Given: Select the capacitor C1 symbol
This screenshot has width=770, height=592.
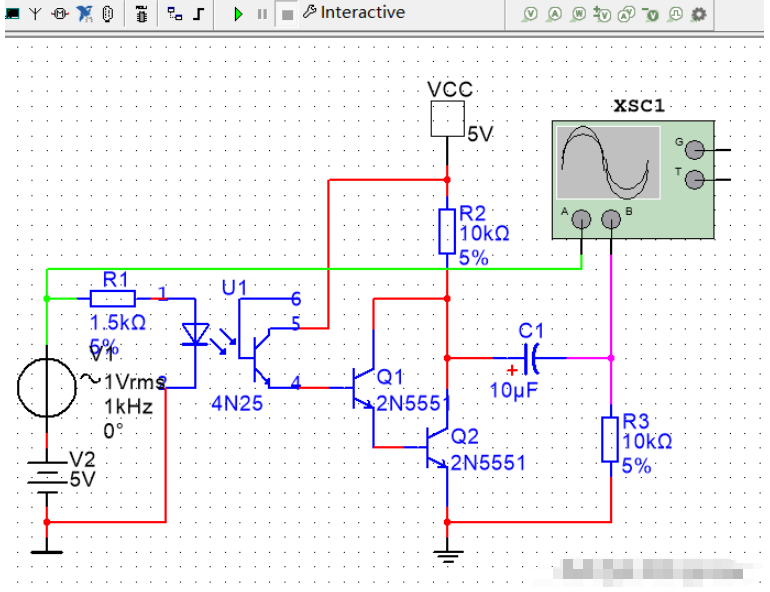Looking at the screenshot, I should (x=530, y=356).
